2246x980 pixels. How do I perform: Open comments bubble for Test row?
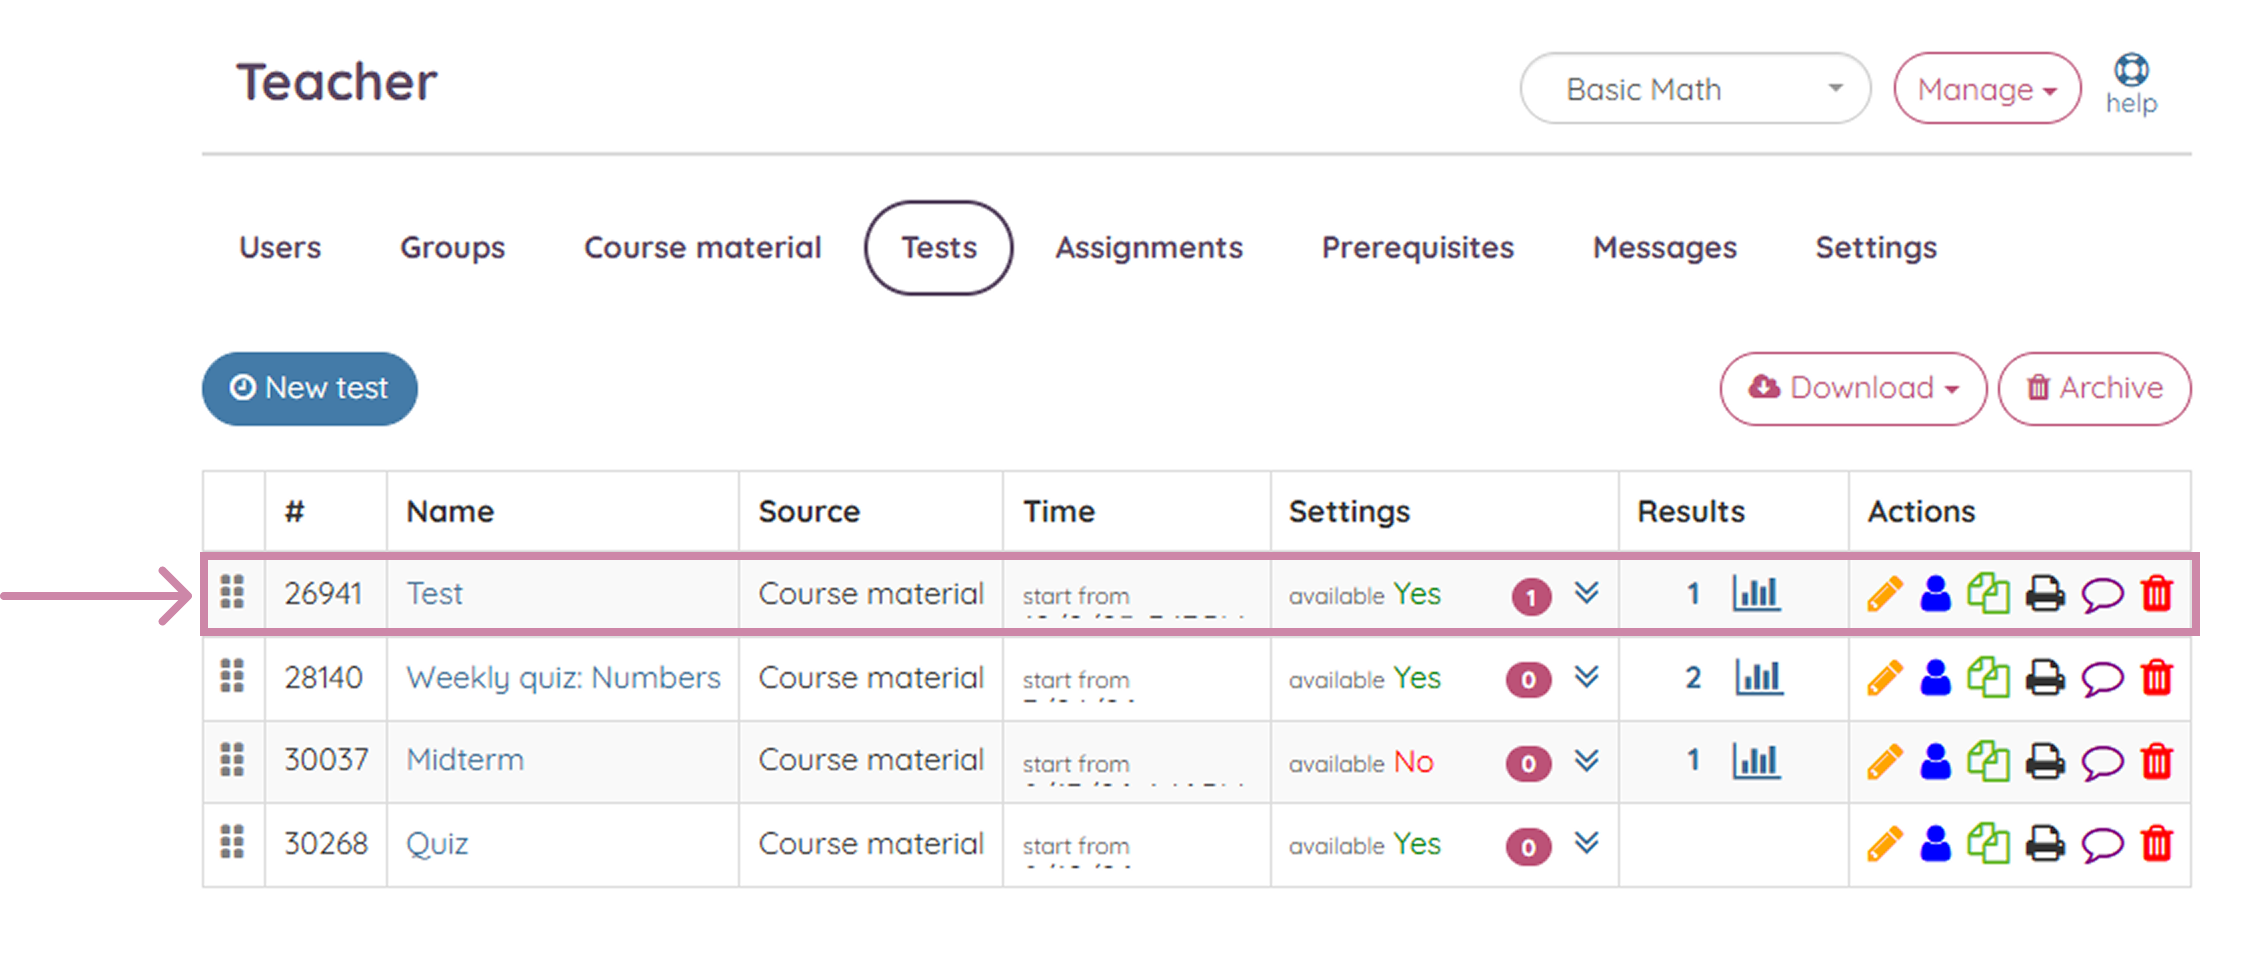click(2102, 595)
